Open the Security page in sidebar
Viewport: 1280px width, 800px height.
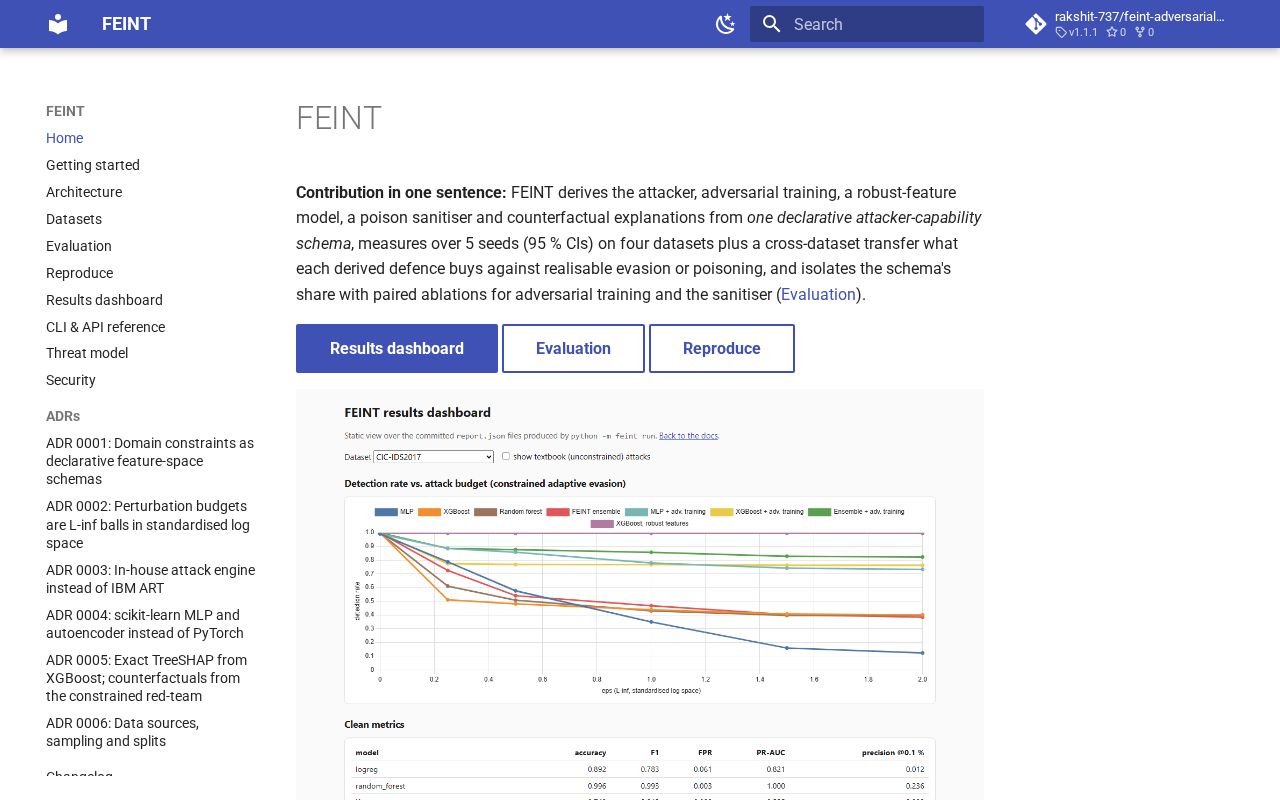tap(71, 380)
